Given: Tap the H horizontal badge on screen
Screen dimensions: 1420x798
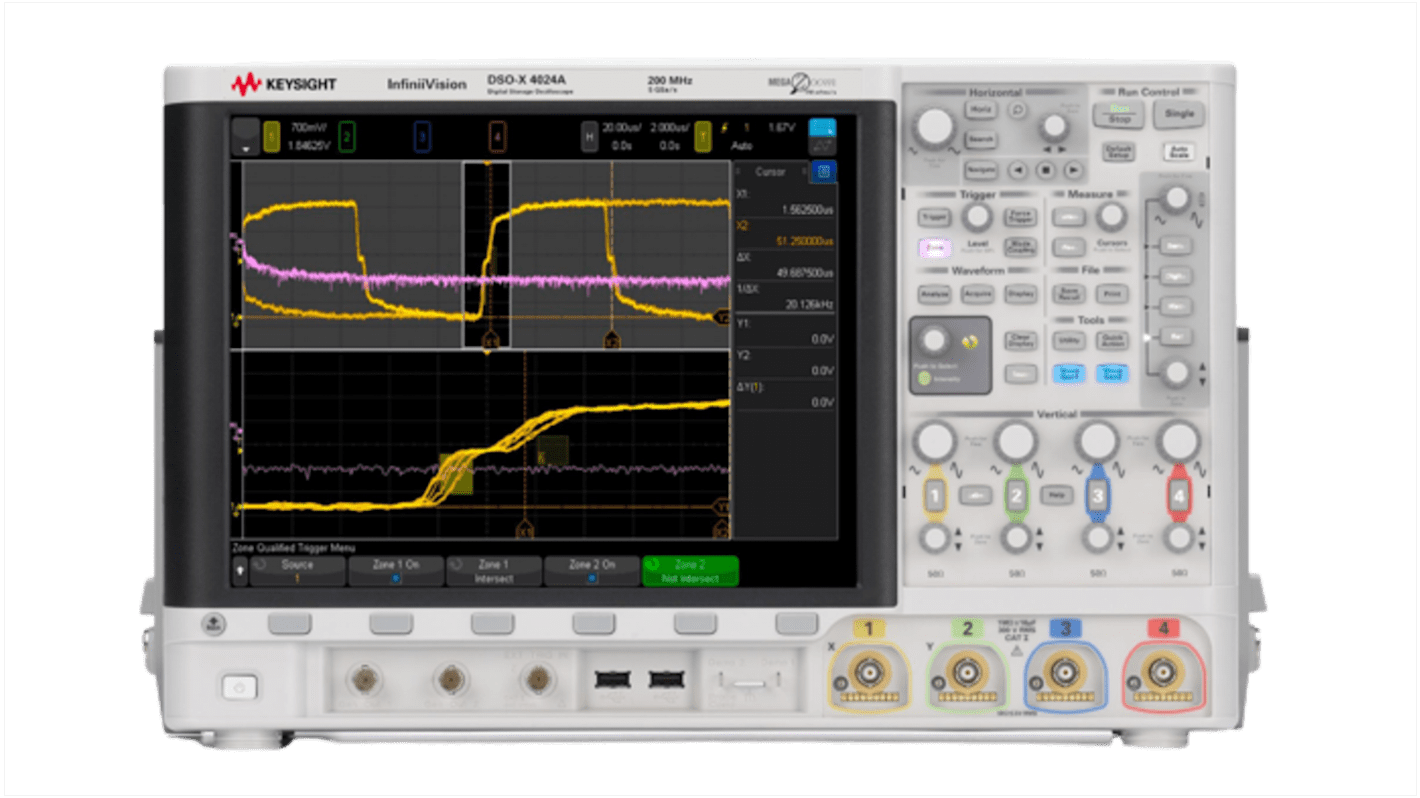Looking at the screenshot, I should tap(590, 137).
